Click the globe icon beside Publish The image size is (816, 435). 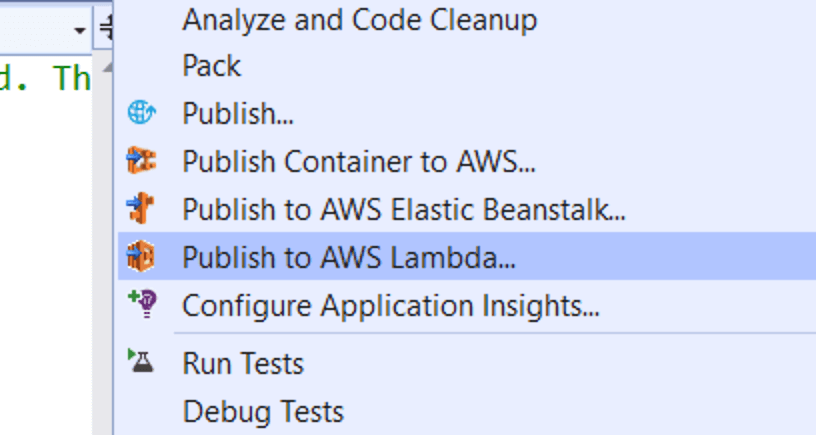141,112
